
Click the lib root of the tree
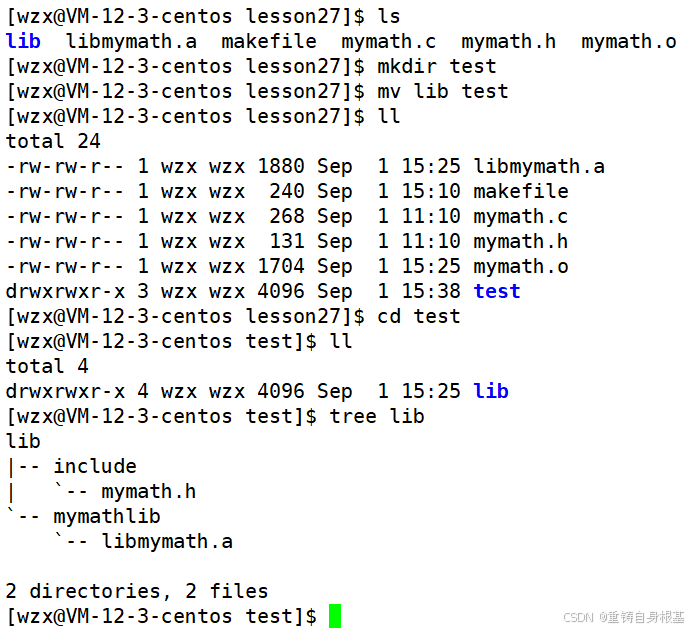click(23, 441)
